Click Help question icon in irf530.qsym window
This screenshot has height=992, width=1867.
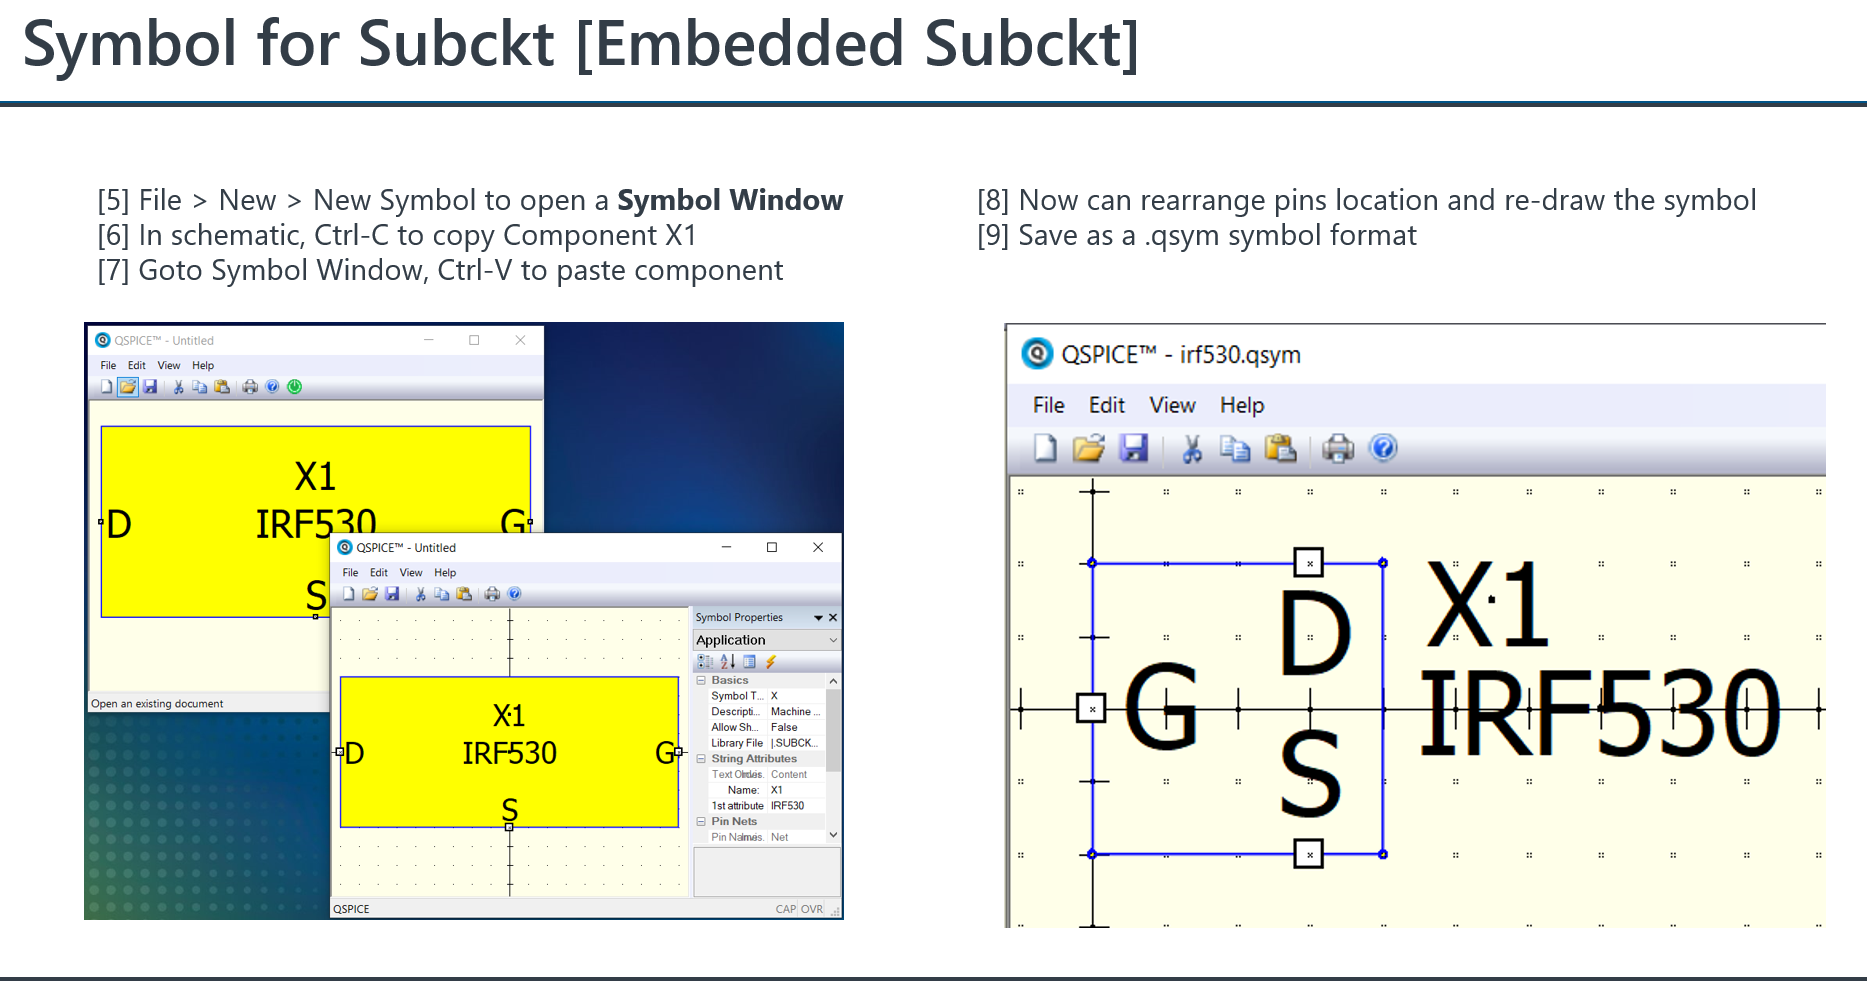pos(1384,448)
